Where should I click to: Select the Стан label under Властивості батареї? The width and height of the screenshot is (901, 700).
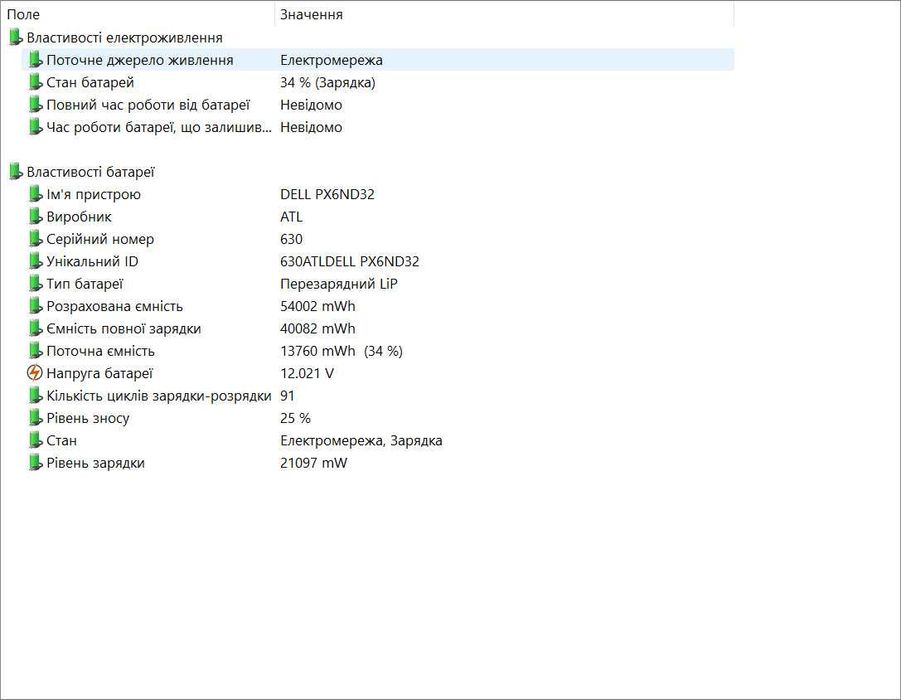tap(61, 441)
